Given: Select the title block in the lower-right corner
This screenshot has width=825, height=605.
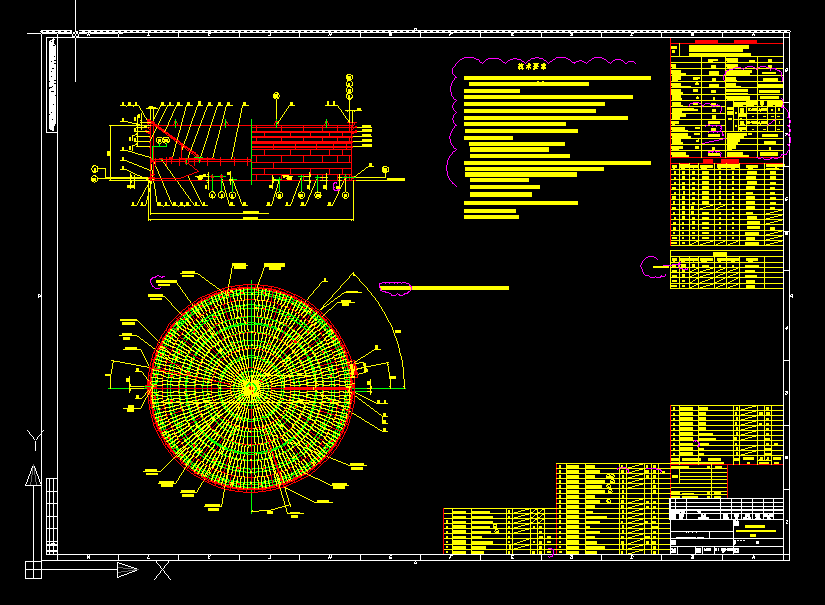Looking at the screenshot, I should 727,526.
